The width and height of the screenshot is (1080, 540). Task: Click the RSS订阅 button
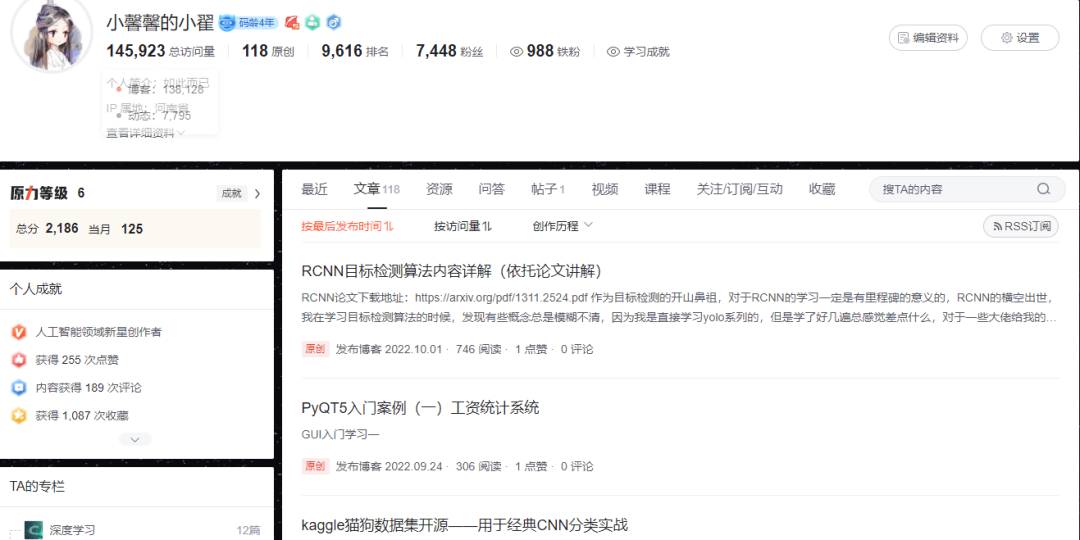[1021, 226]
